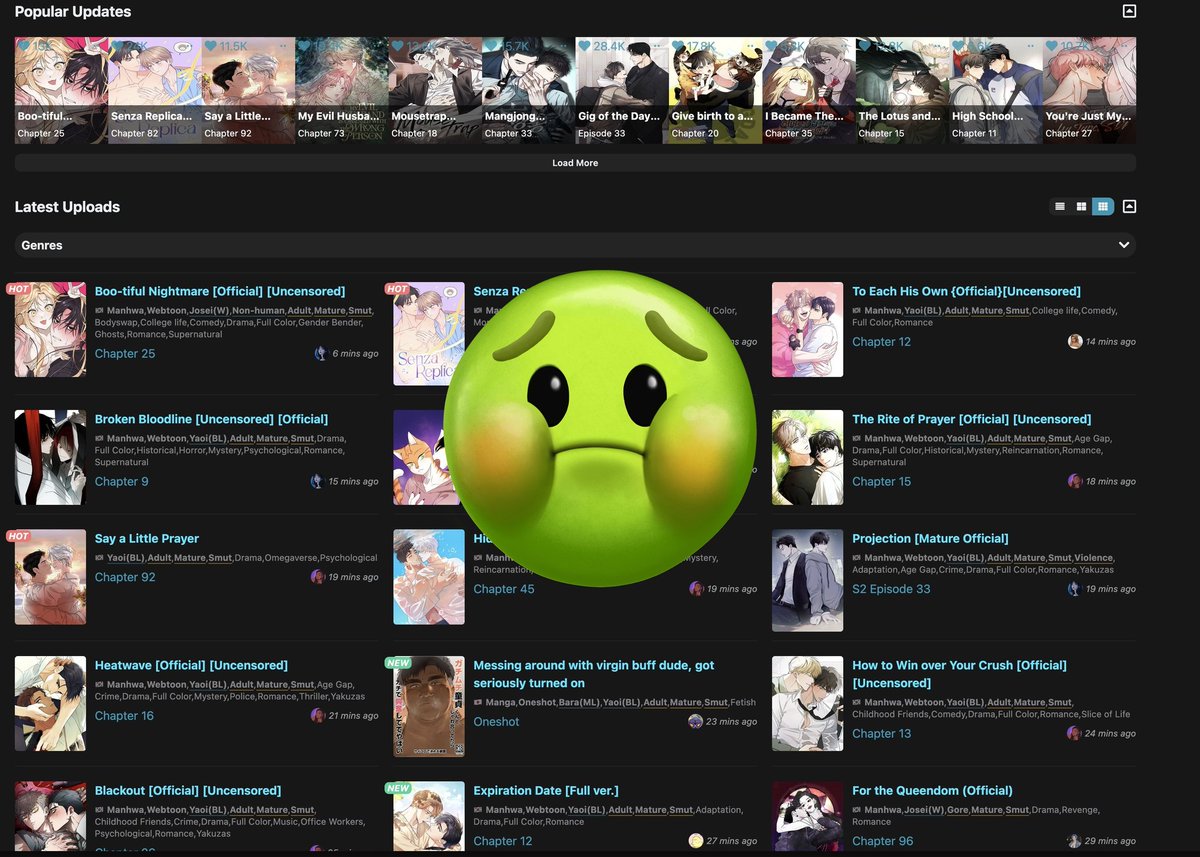Open S2 Episode 33 of Projection
1200x857 pixels.
[x=891, y=589]
